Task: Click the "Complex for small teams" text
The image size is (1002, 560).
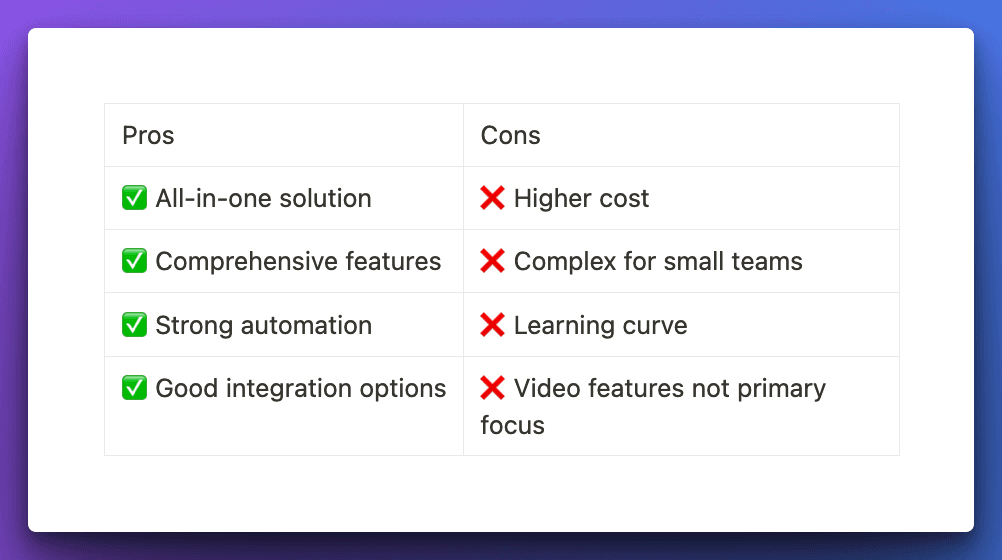Action: [x=658, y=262]
